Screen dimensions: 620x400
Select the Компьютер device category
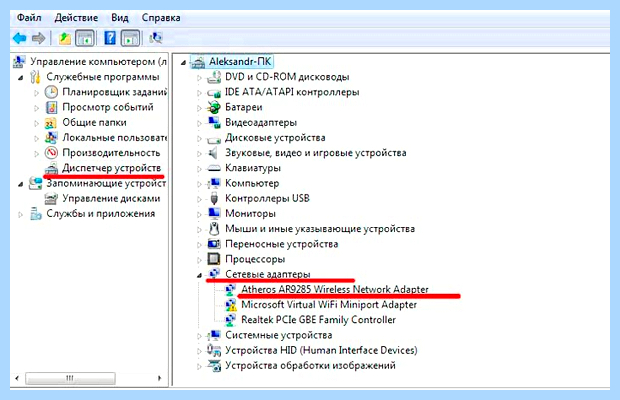(252, 183)
